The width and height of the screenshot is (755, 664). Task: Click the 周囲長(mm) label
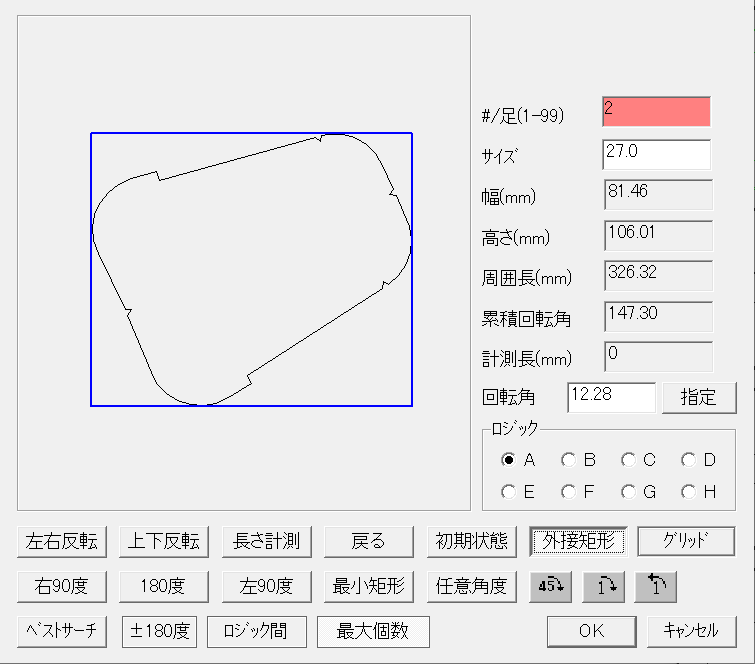click(526, 278)
